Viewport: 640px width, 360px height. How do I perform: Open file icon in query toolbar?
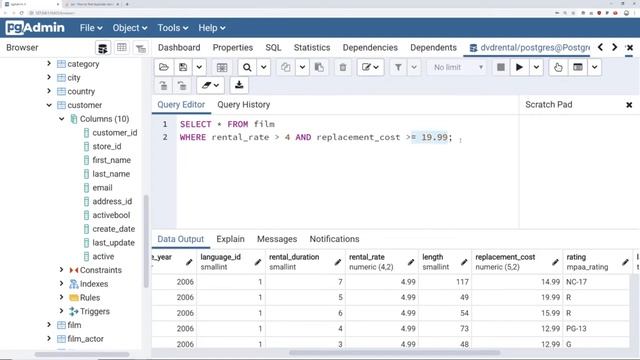pos(164,67)
